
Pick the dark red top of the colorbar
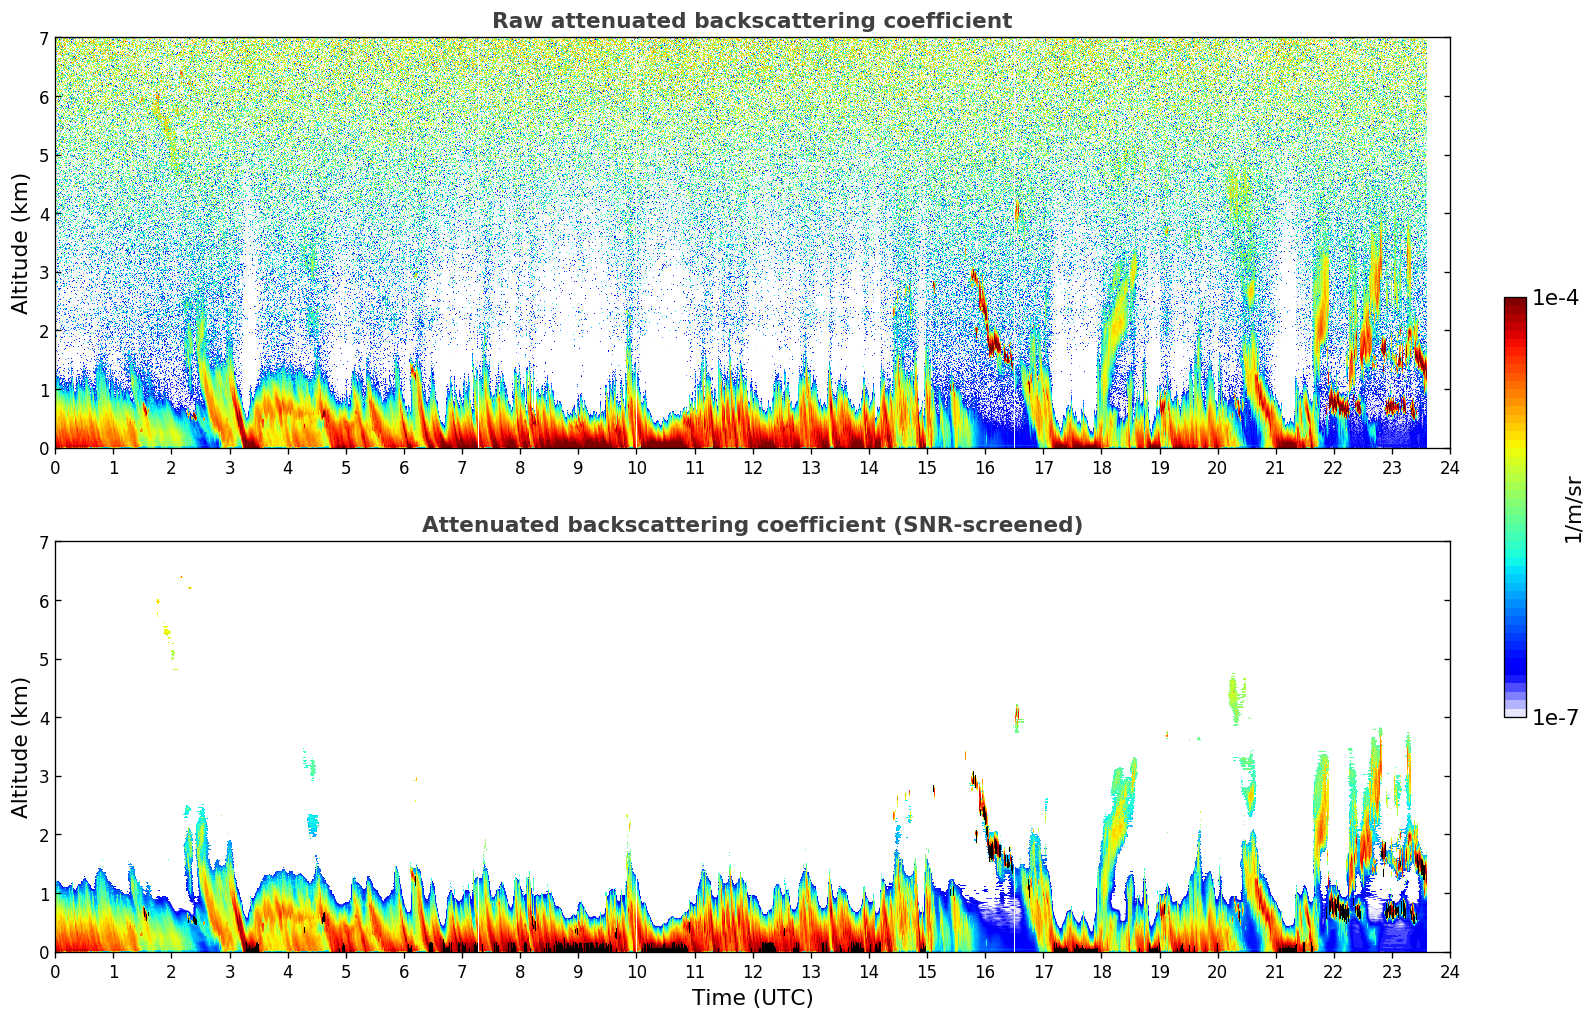pyautogui.click(x=1514, y=304)
